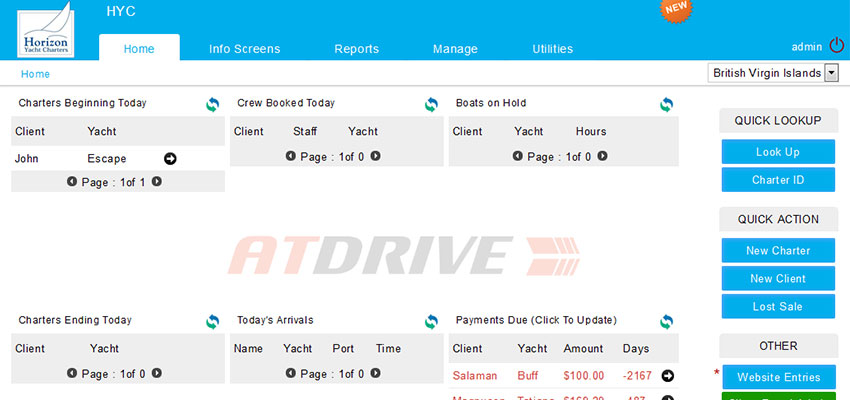Screen dimensions: 850x400
Task: Open John's Escape charter arrow
Action: click(170, 159)
